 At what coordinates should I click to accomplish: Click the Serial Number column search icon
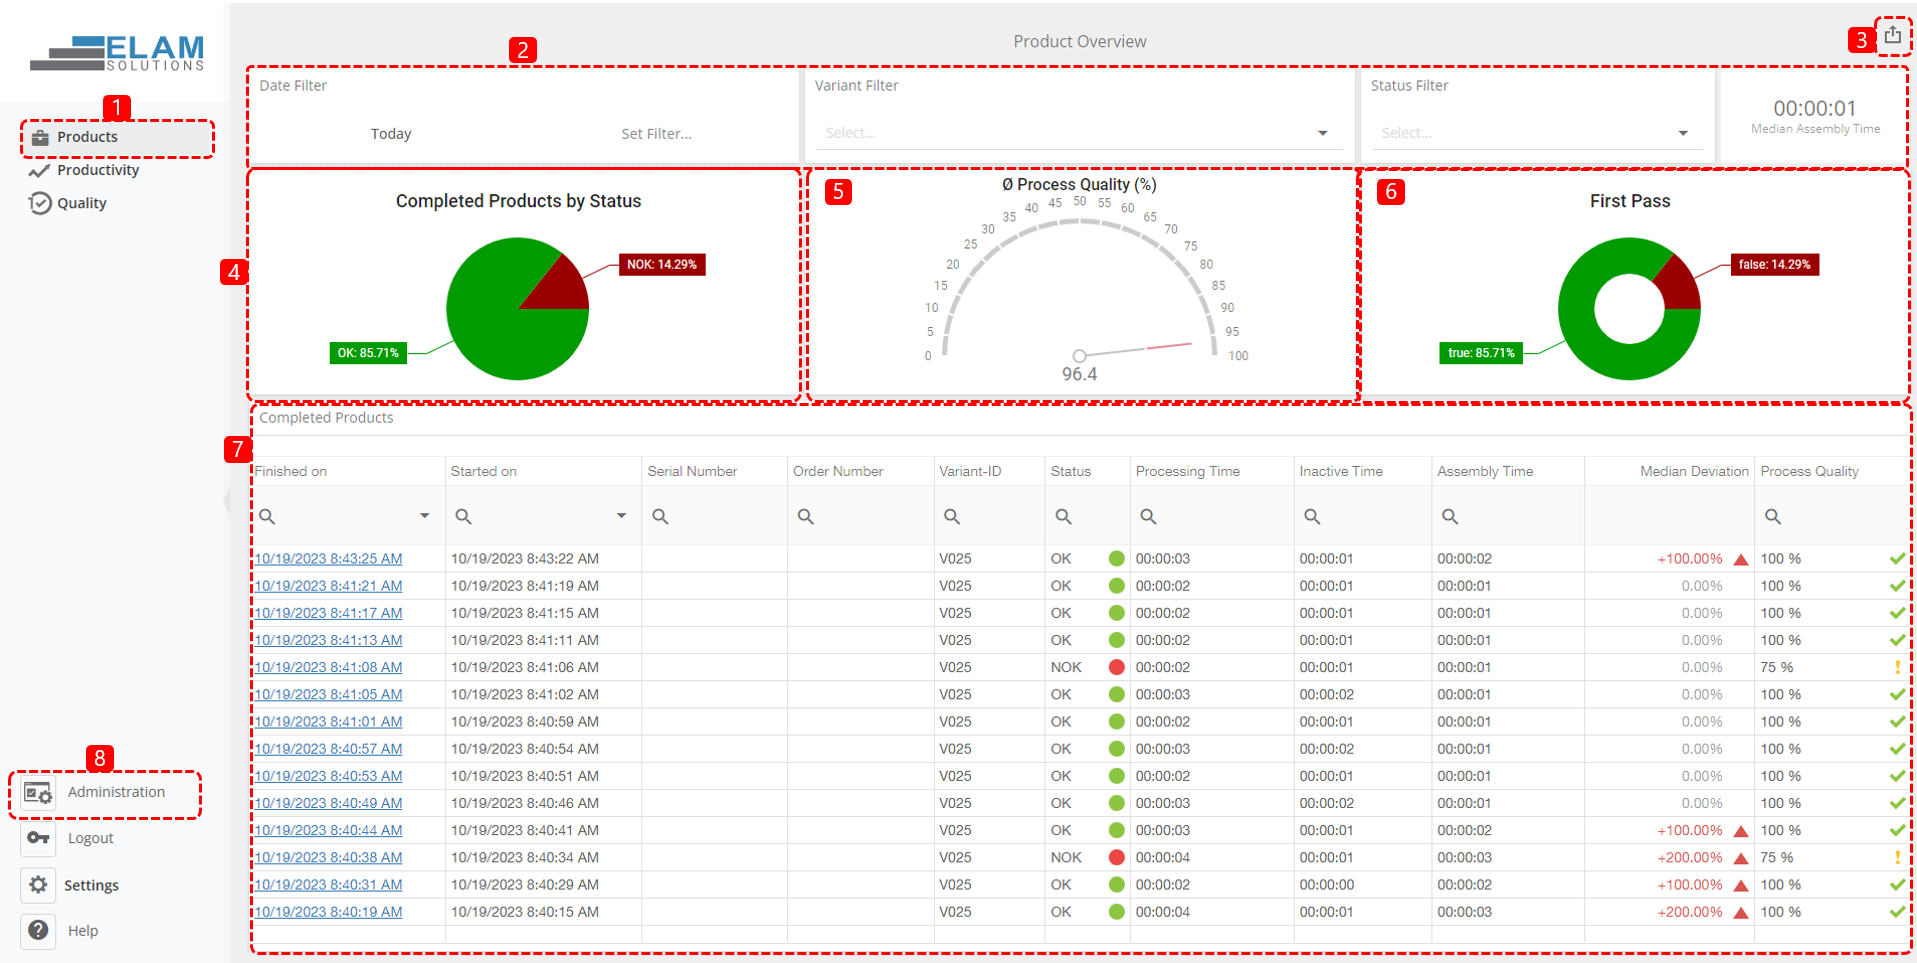click(661, 516)
